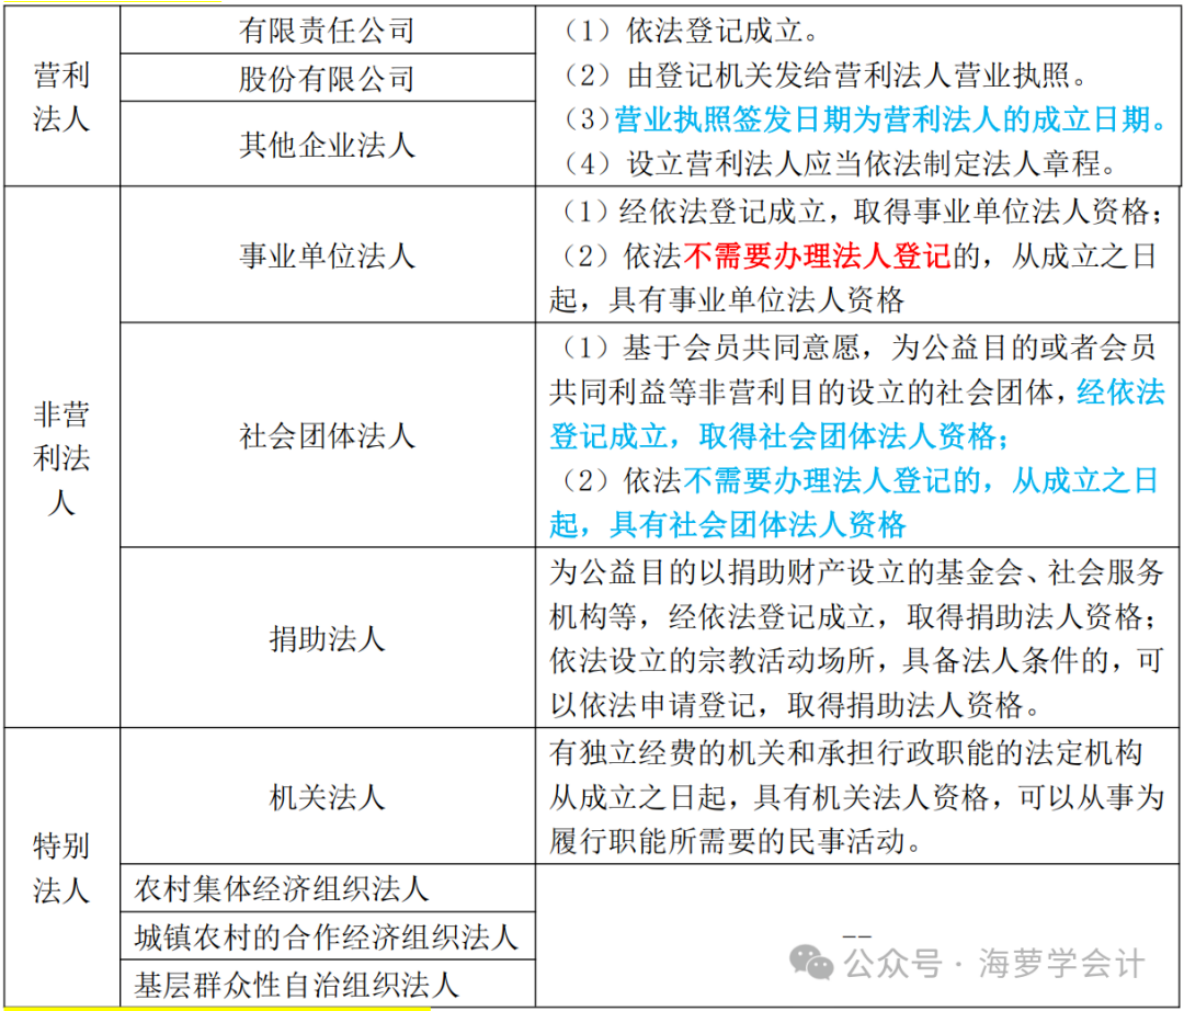The height and width of the screenshot is (1011, 1185).
Task: Click the 捐助法人 cell
Action: tap(326, 638)
